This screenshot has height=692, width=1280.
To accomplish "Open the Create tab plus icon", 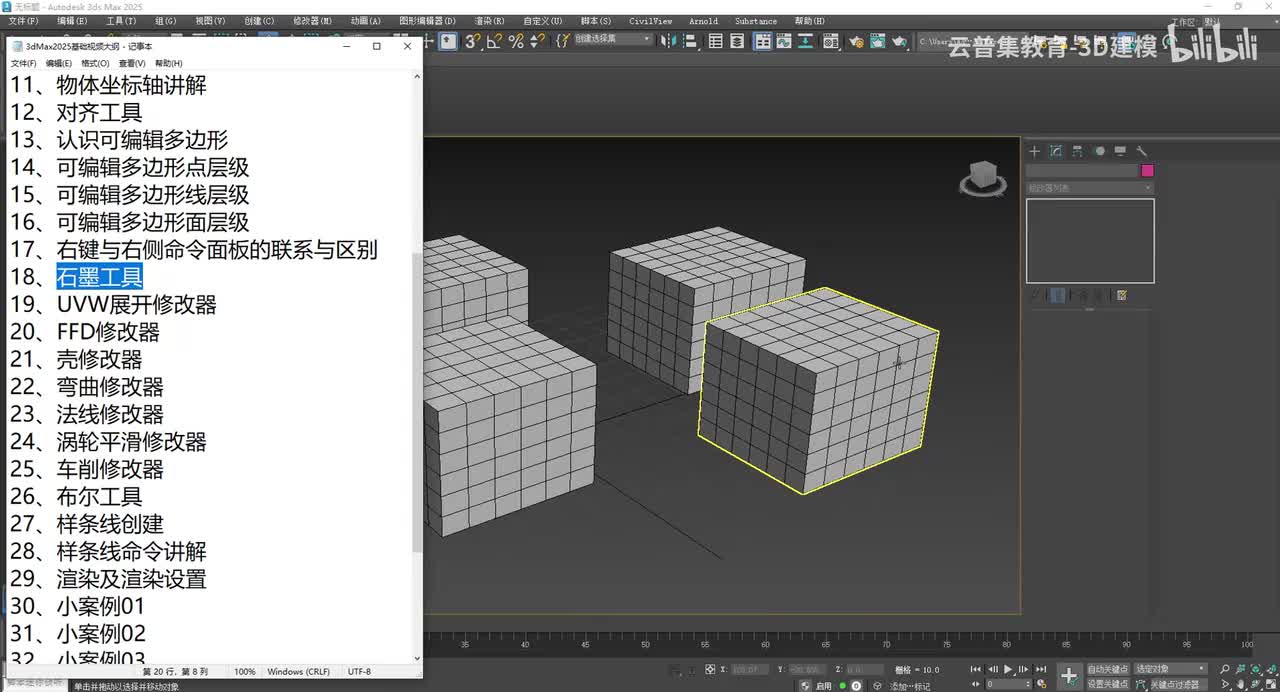I will (1035, 151).
